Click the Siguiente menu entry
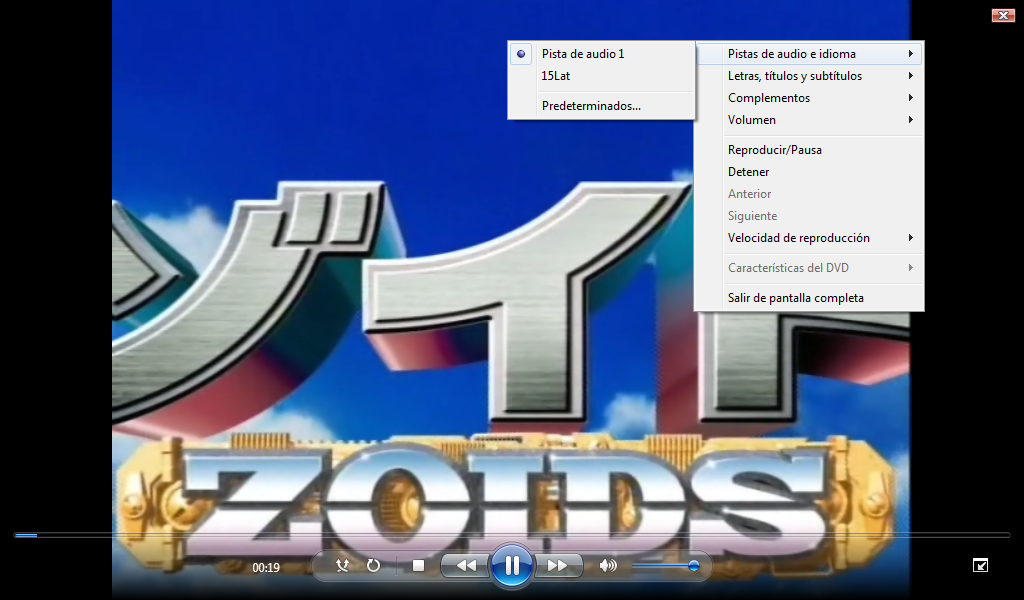This screenshot has width=1024, height=600. click(x=809, y=216)
